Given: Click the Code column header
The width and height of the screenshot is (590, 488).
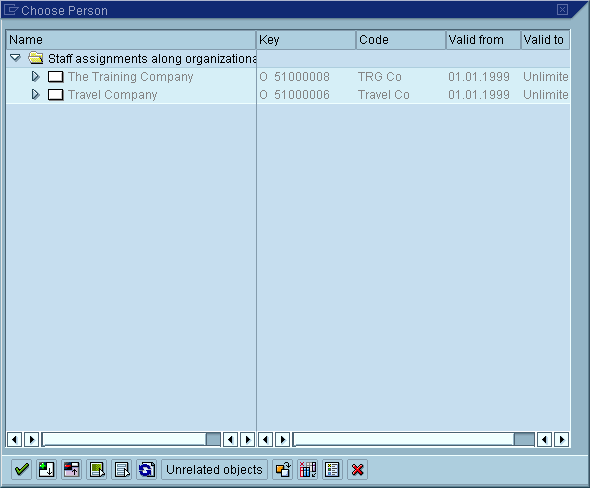Looking at the screenshot, I should (x=401, y=40).
